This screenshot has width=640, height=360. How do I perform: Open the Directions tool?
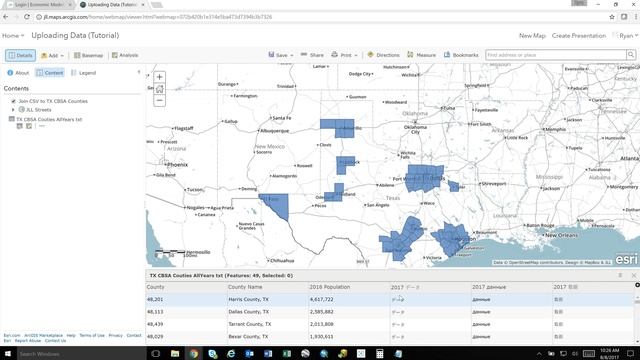click(383, 55)
